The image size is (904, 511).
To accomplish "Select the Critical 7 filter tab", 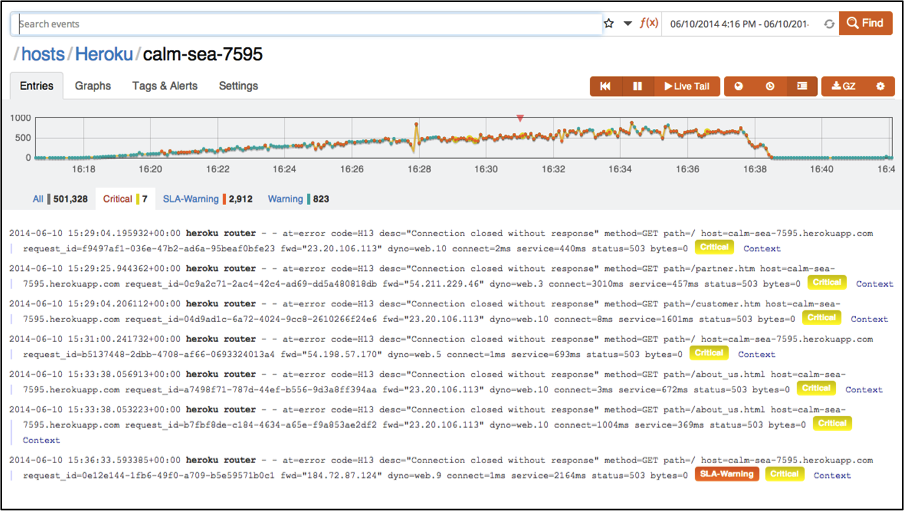I will (x=125, y=199).
